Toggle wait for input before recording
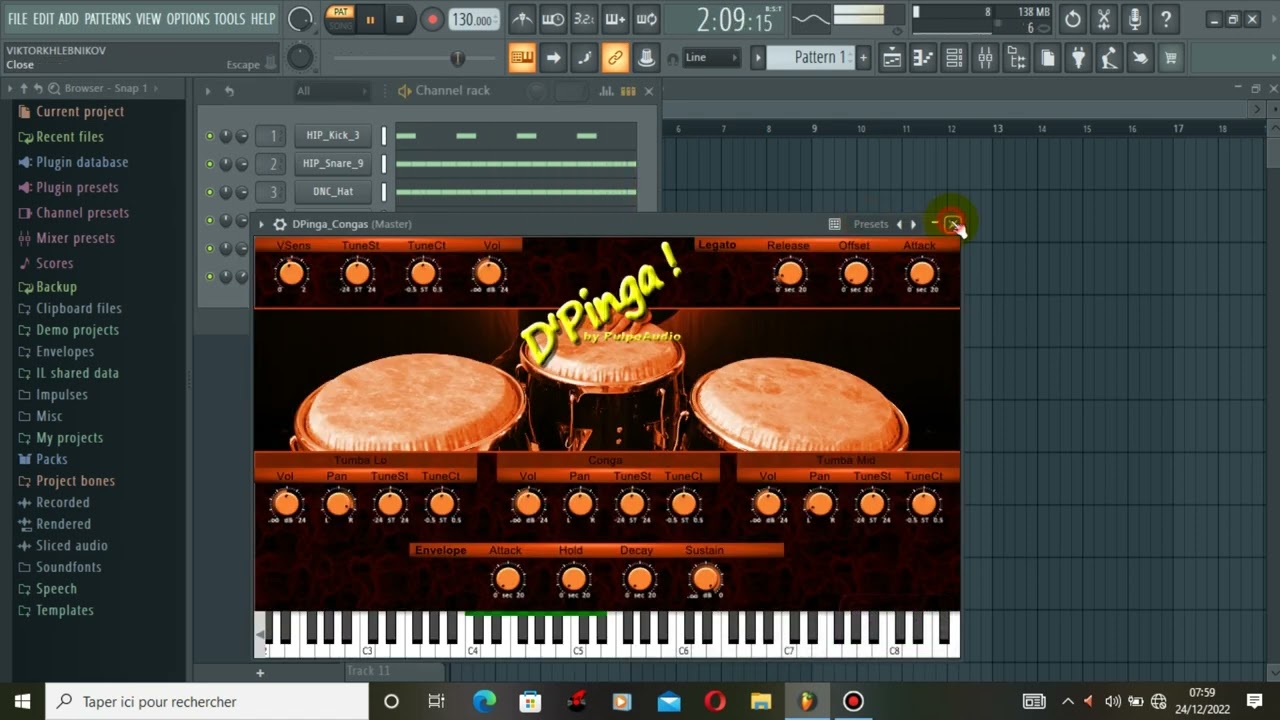Viewport: 1280px width, 720px height. coord(552,19)
